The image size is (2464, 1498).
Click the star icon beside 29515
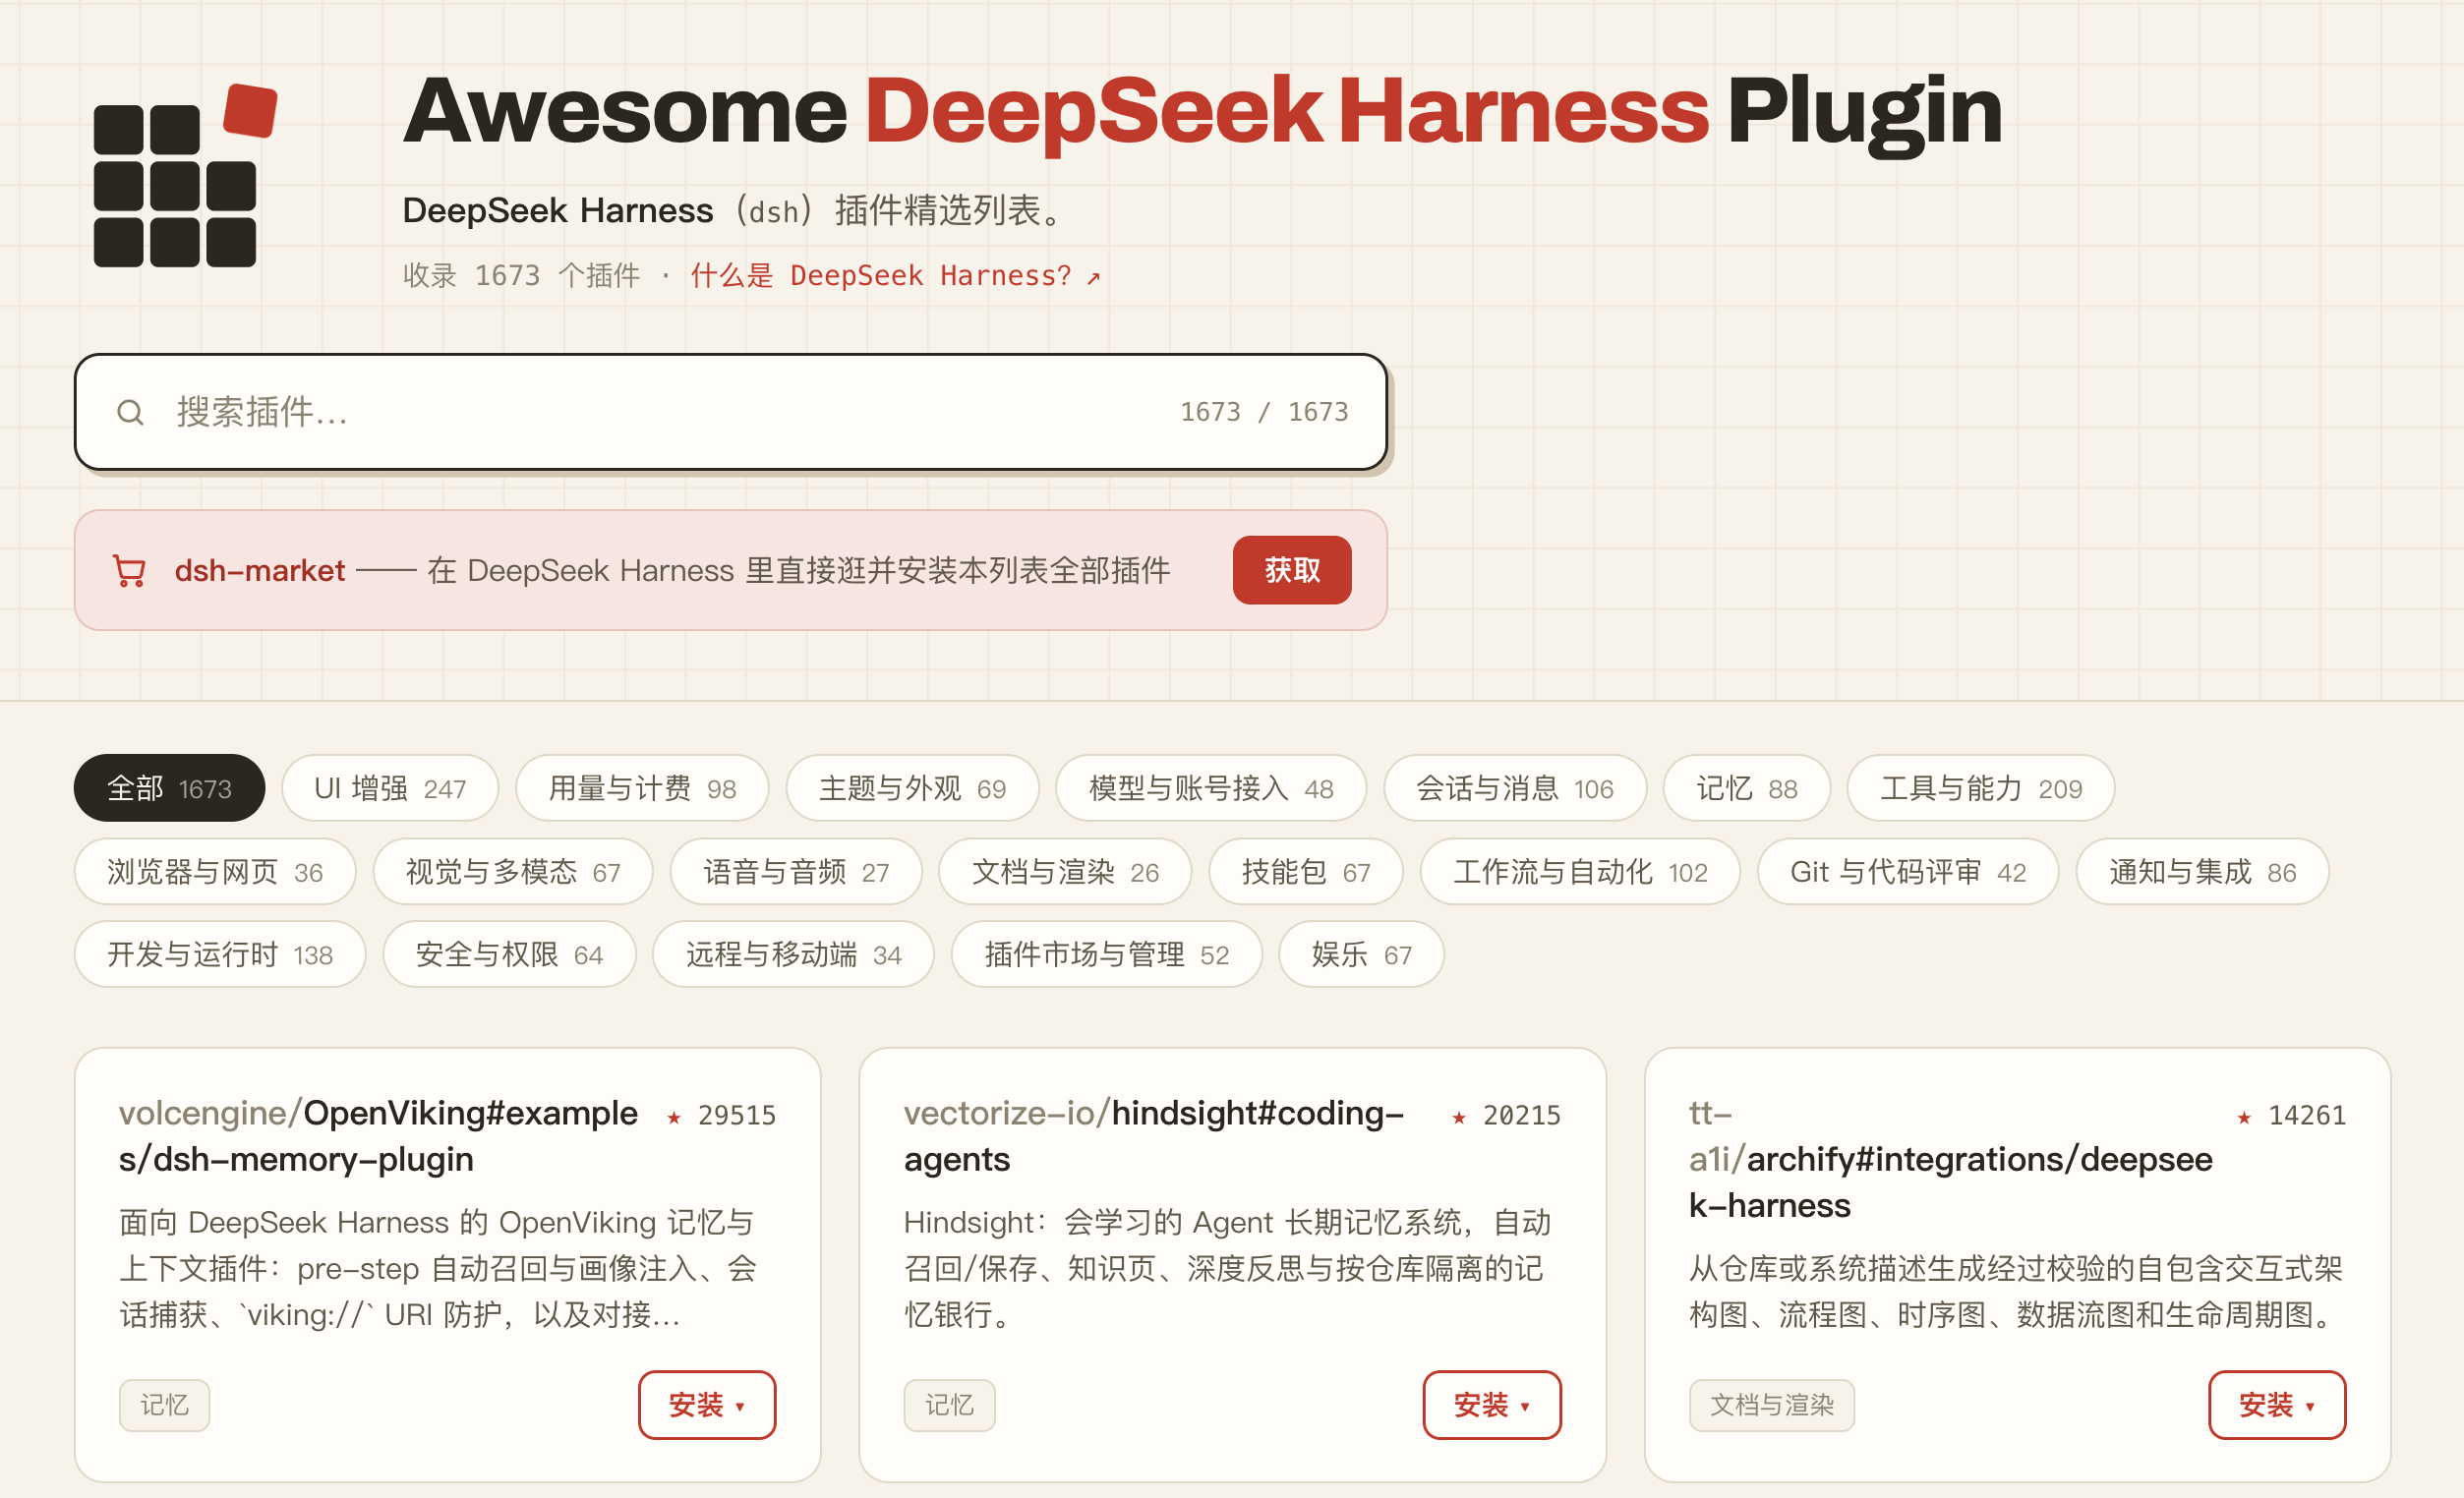(674, 1117)
